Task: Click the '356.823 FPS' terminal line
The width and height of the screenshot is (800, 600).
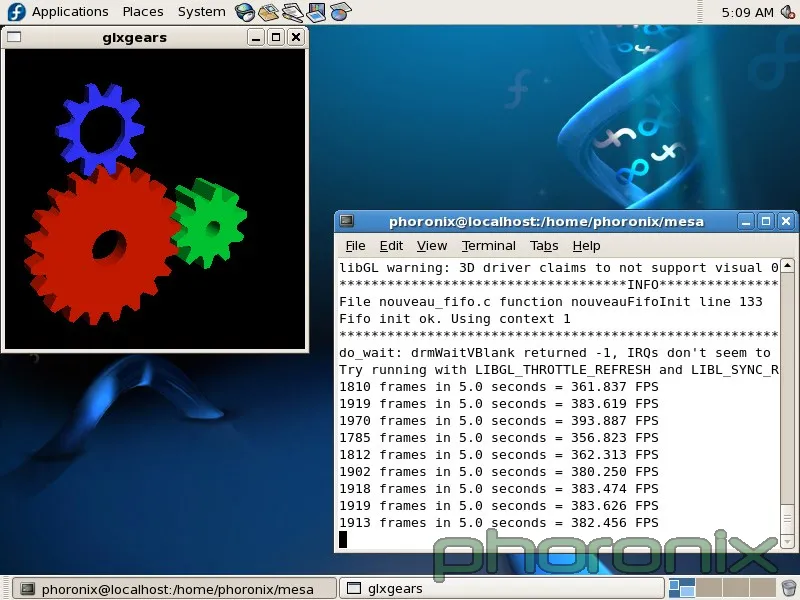Action: coord(498,438)
